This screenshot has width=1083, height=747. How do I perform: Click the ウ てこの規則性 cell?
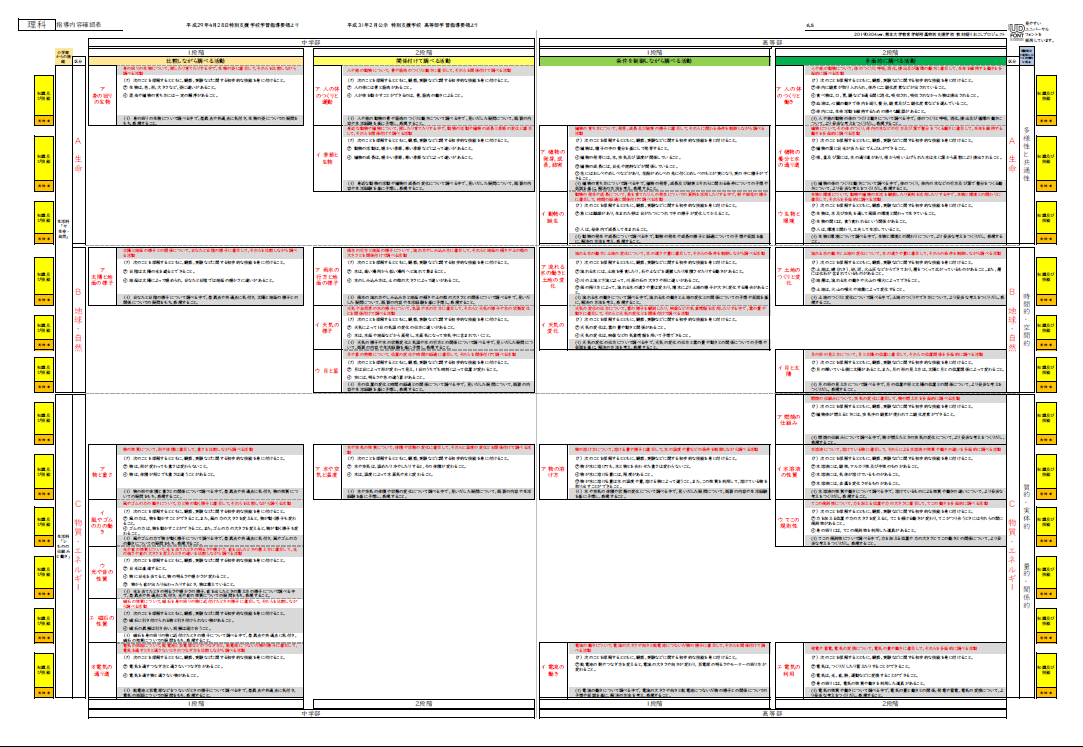pos(789,522)
